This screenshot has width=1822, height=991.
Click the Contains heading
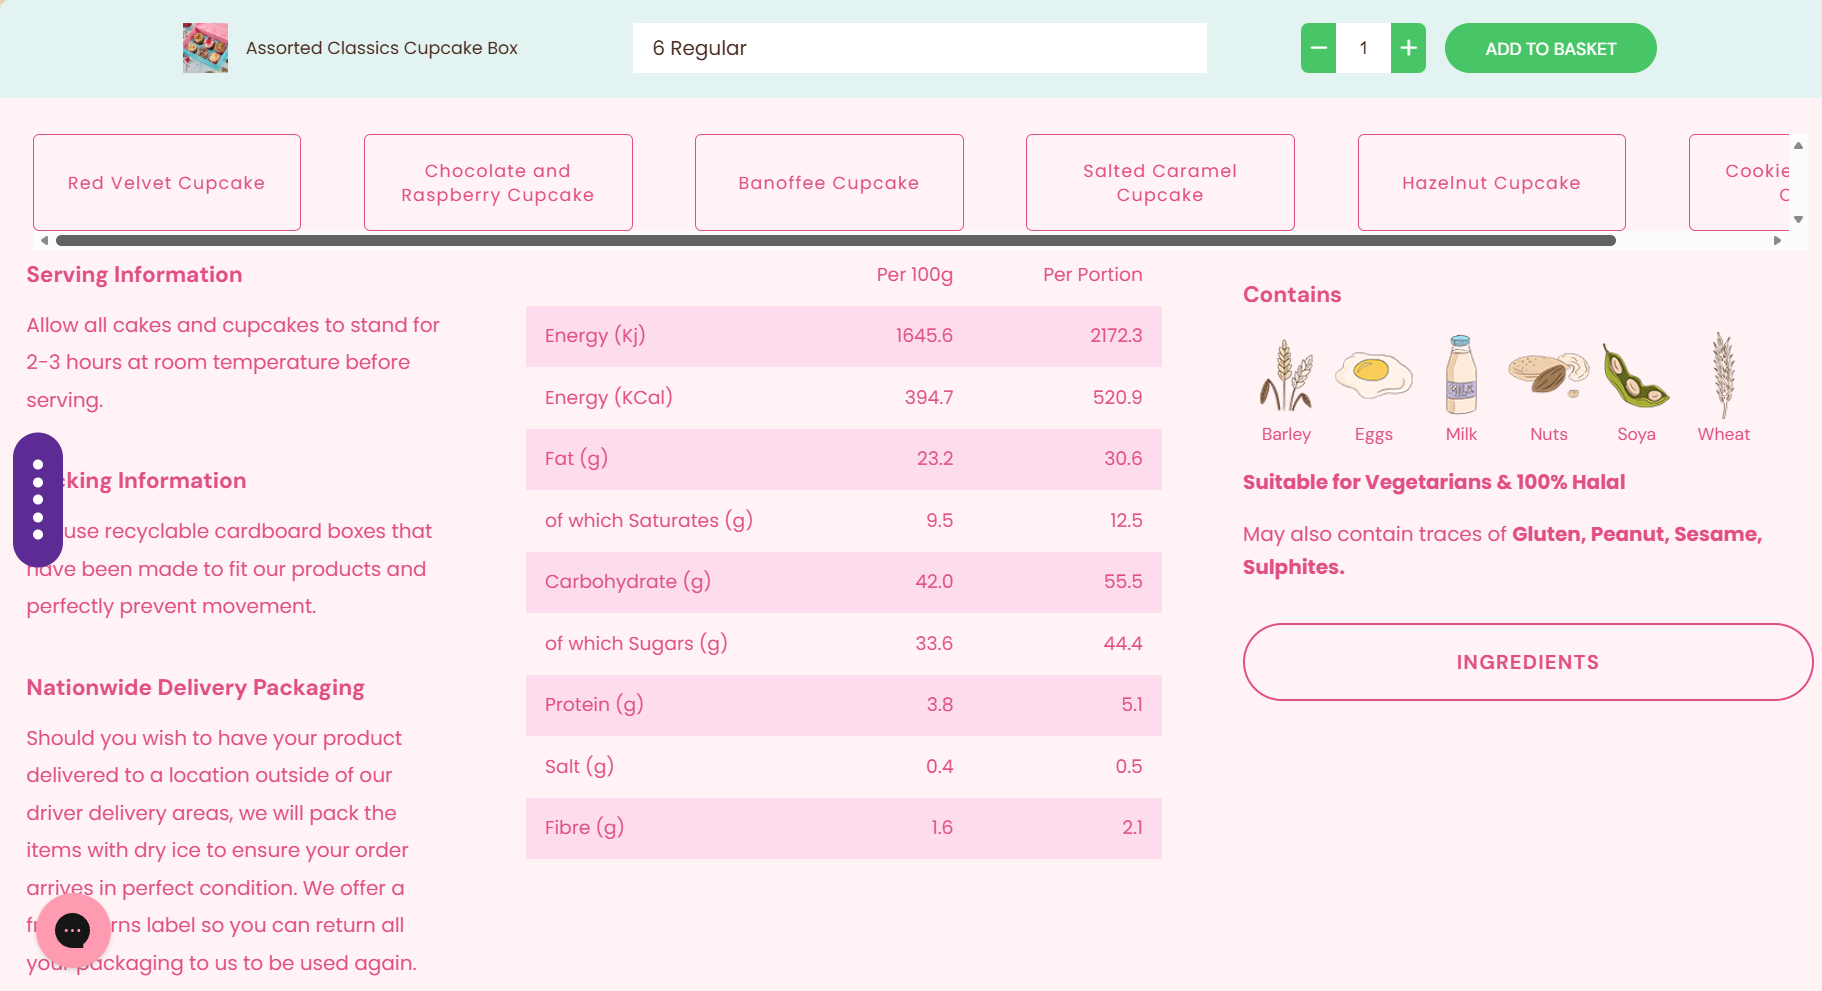(1292, 295)
